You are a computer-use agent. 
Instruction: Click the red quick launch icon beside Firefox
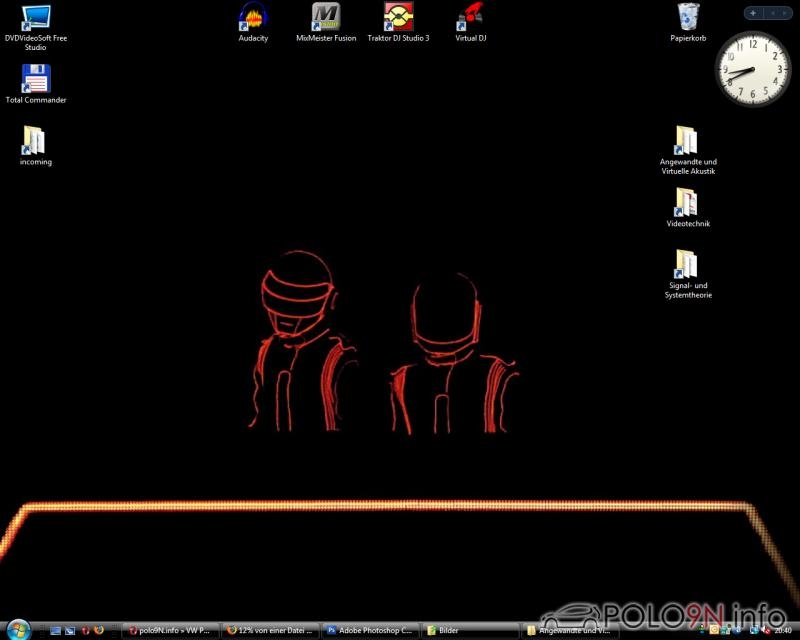[x=85, y=631]
